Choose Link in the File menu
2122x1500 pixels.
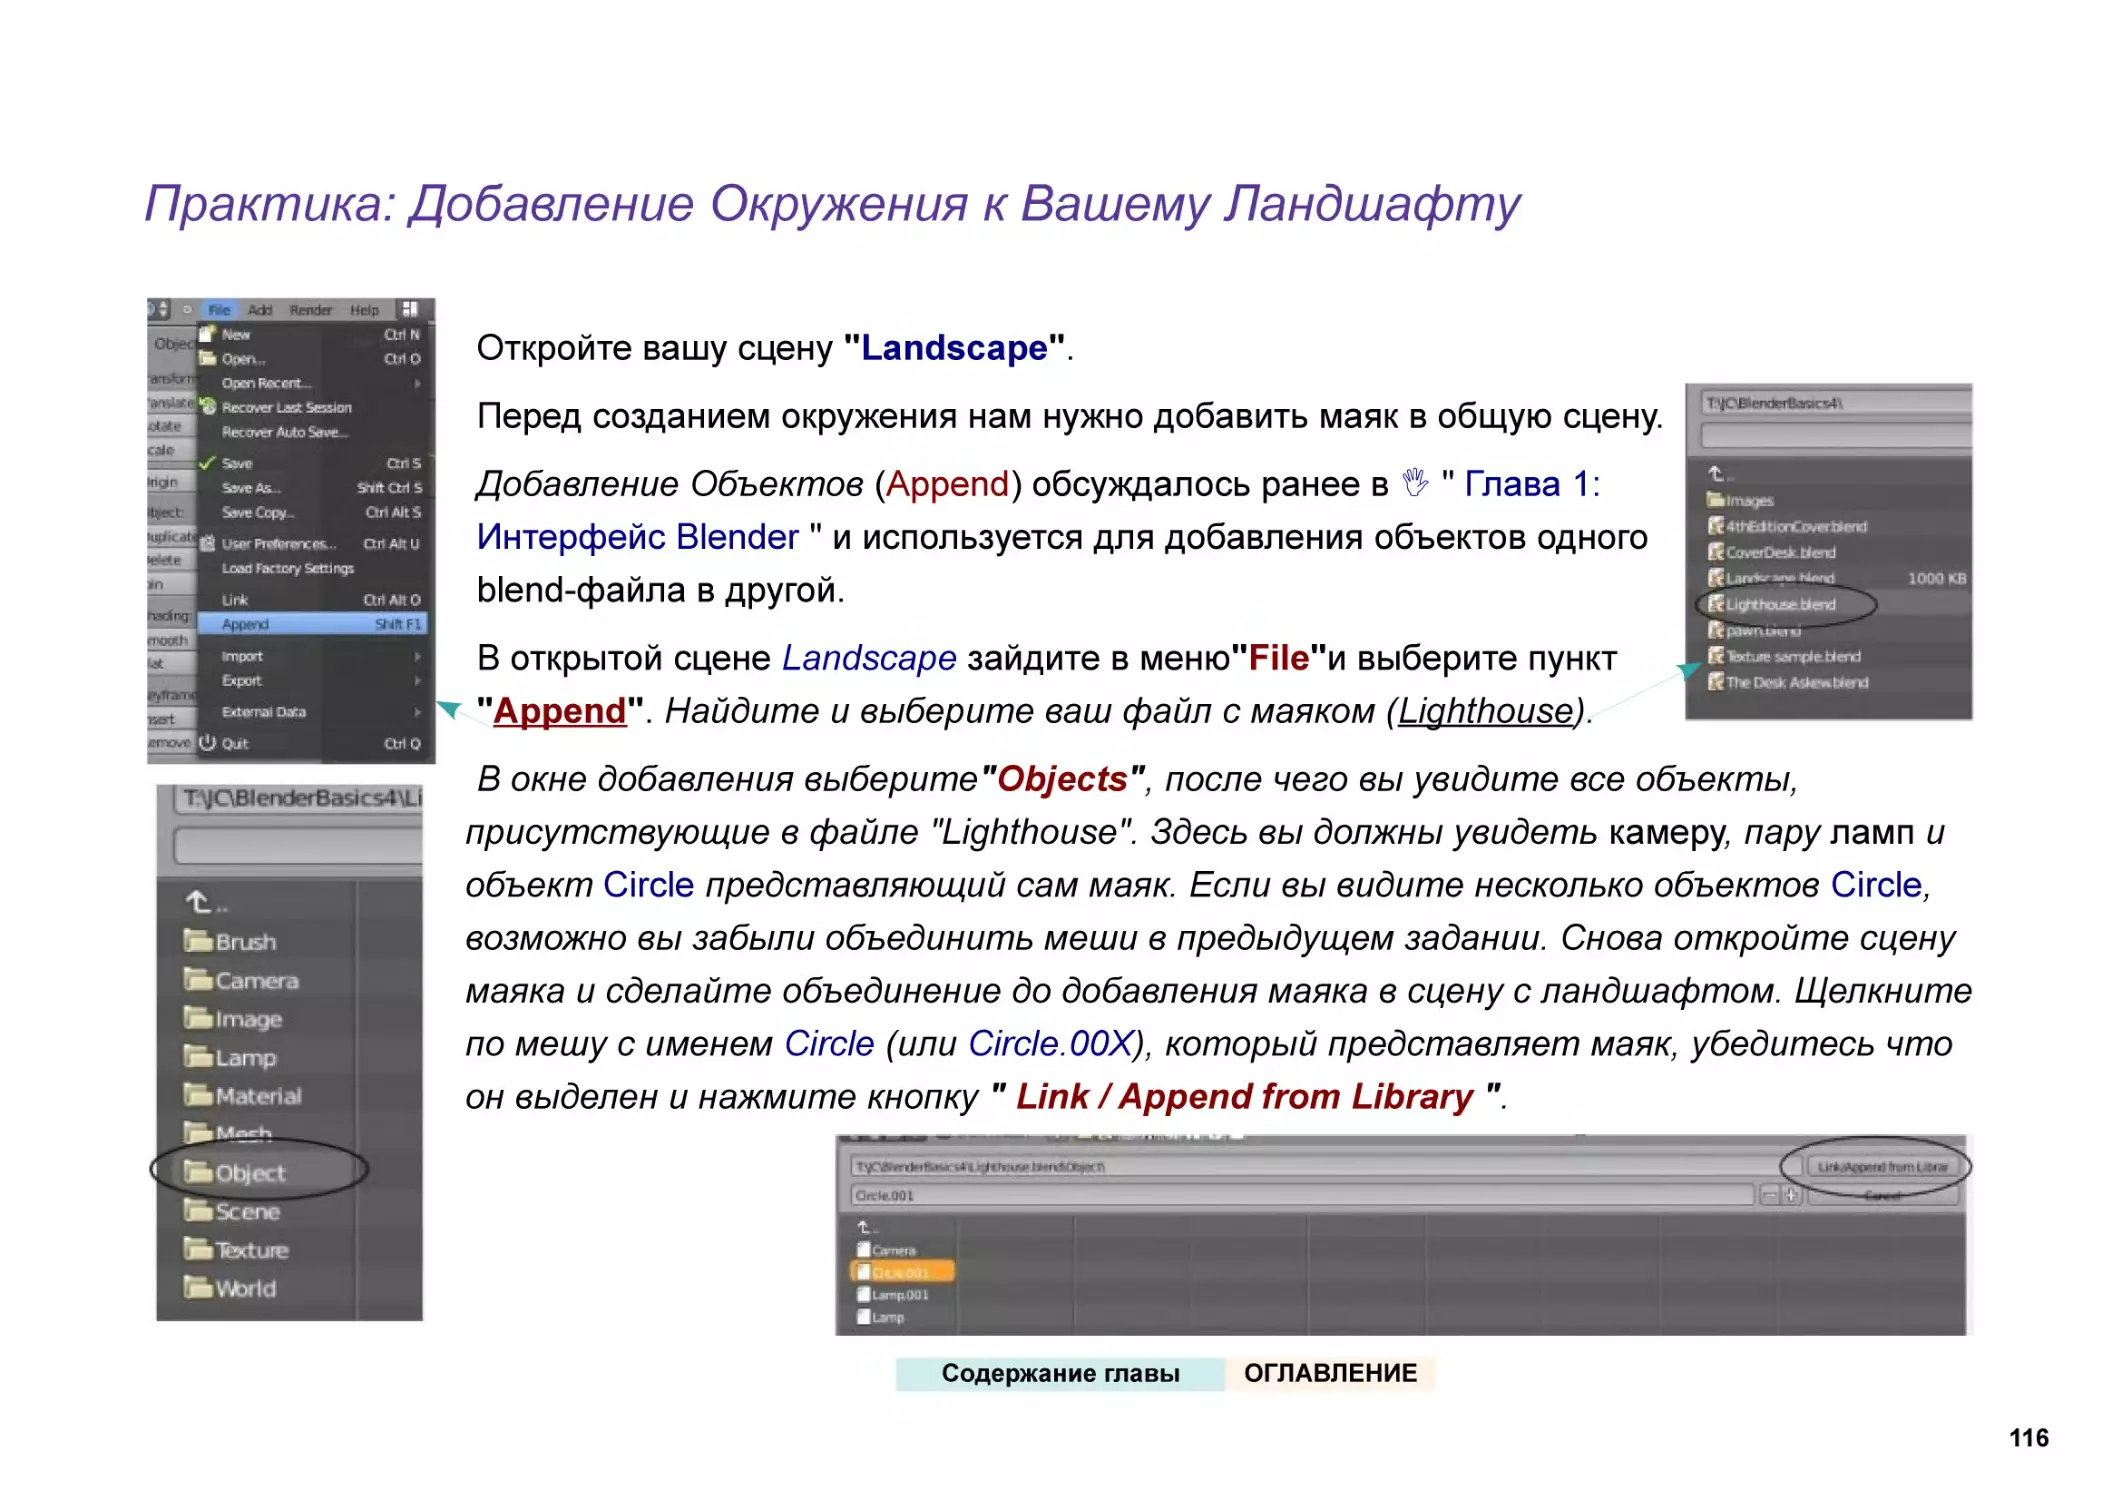[x=312, y=600]
